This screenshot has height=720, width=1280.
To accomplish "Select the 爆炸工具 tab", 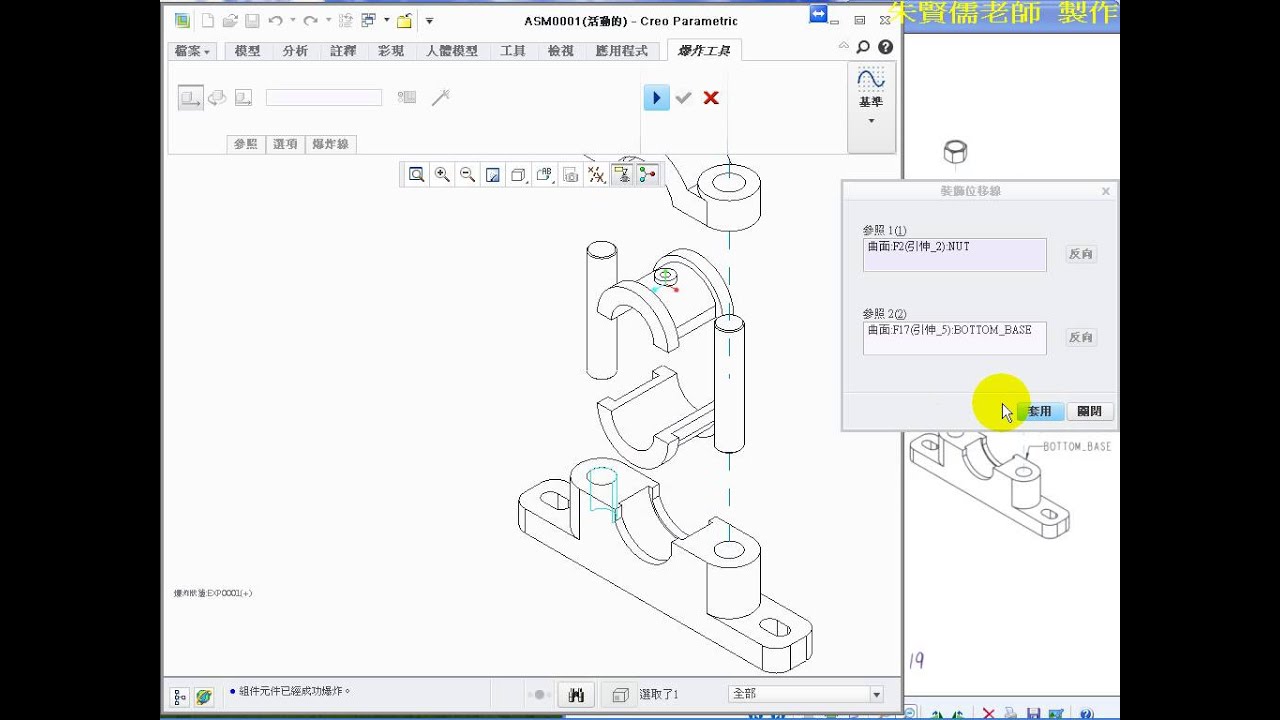I will coord(704,51).
